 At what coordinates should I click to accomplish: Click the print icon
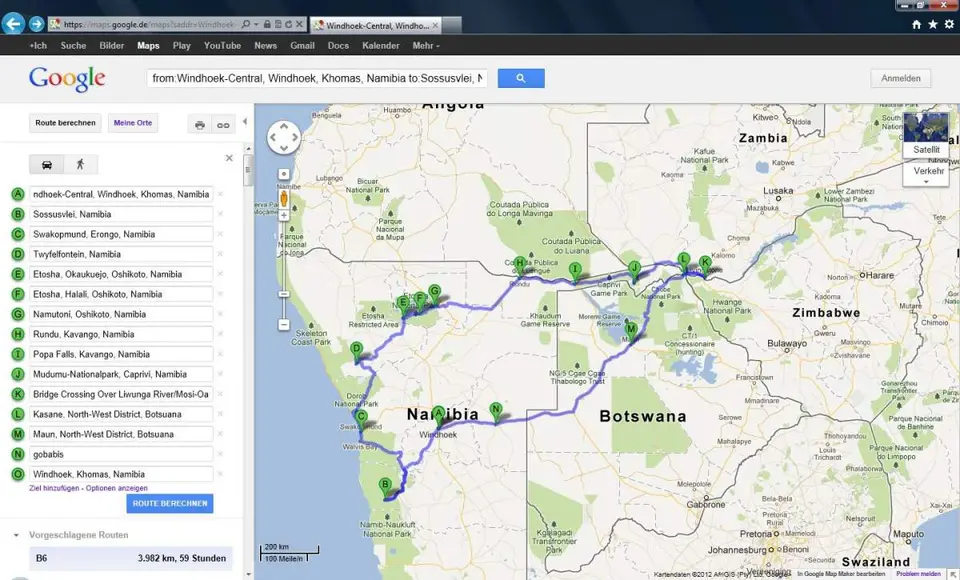point(200,125)
